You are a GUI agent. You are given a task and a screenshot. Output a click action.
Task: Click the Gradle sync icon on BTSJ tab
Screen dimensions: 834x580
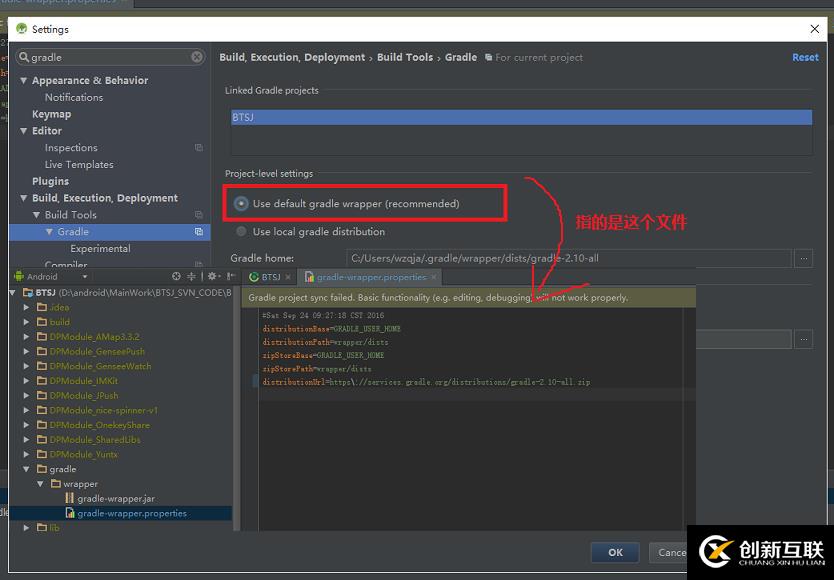[x=256, y=277]
